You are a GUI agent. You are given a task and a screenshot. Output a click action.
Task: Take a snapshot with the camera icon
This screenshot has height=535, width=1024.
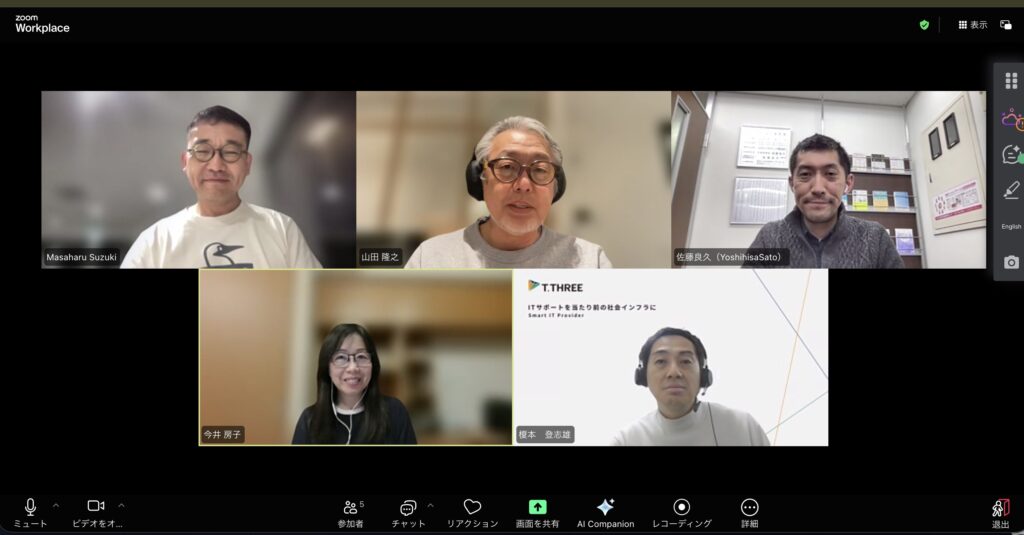[x=1011, y=262]
